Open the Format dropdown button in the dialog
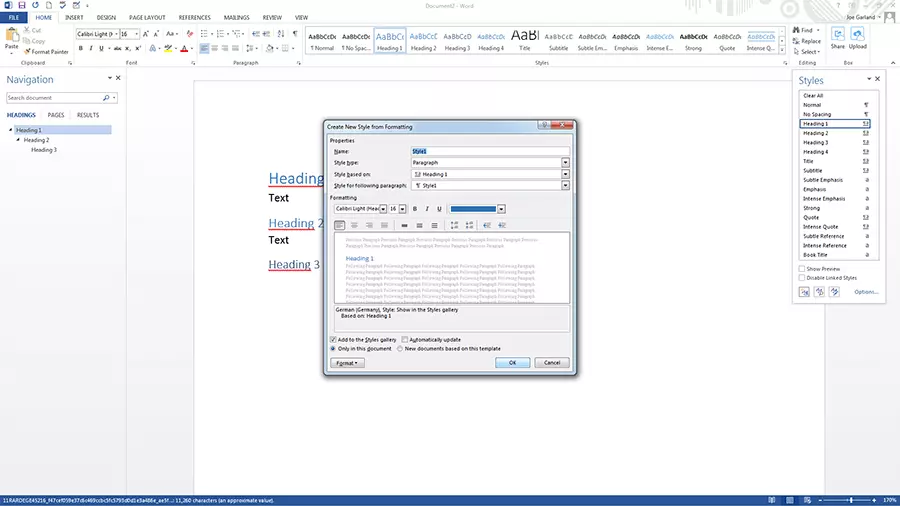The height and width of the screenshot is (506, 900). tap(348, 363)
